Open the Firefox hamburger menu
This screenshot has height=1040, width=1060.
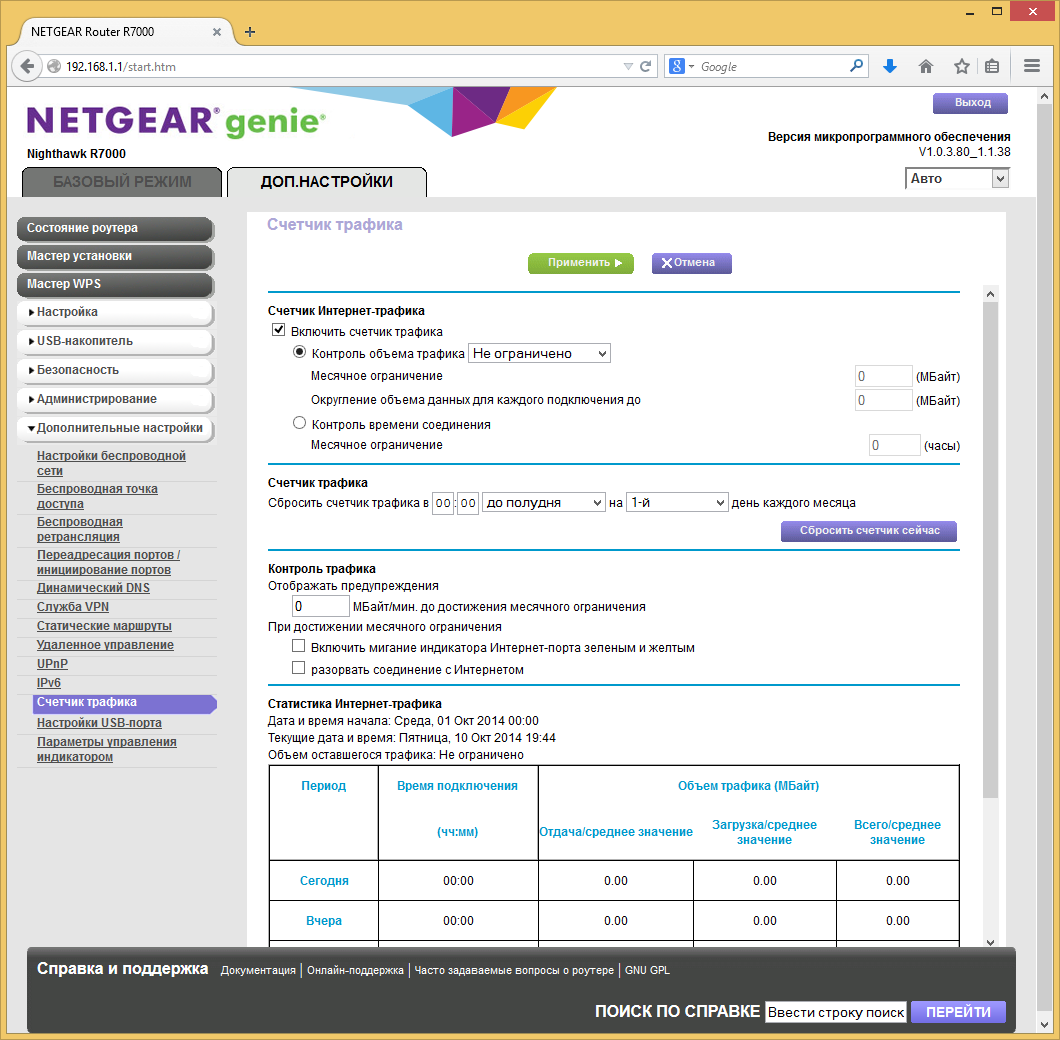tap(1032, 66)
